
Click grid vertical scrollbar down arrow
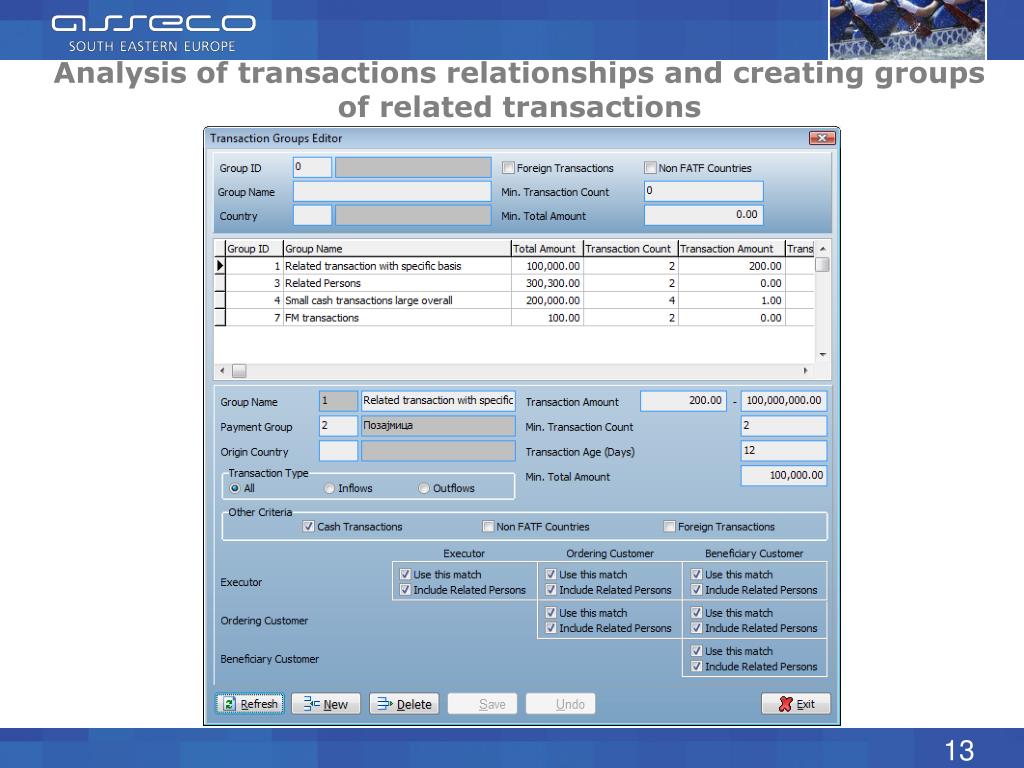[823, 355]
